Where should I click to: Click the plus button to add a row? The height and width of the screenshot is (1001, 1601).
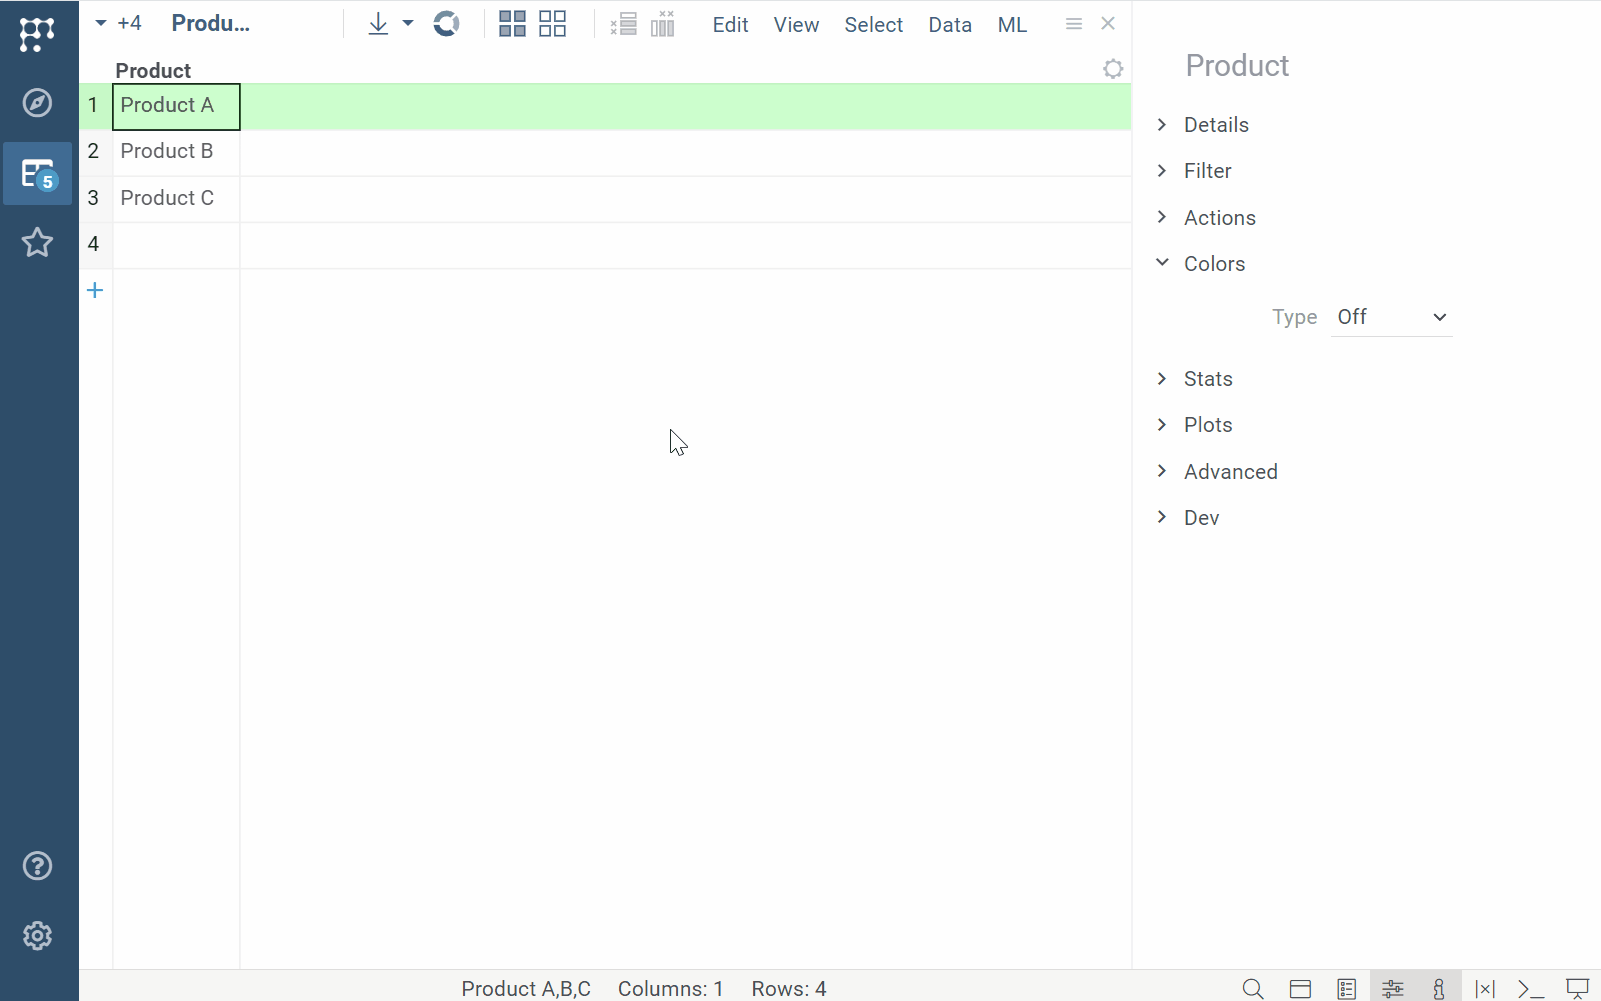95,291
